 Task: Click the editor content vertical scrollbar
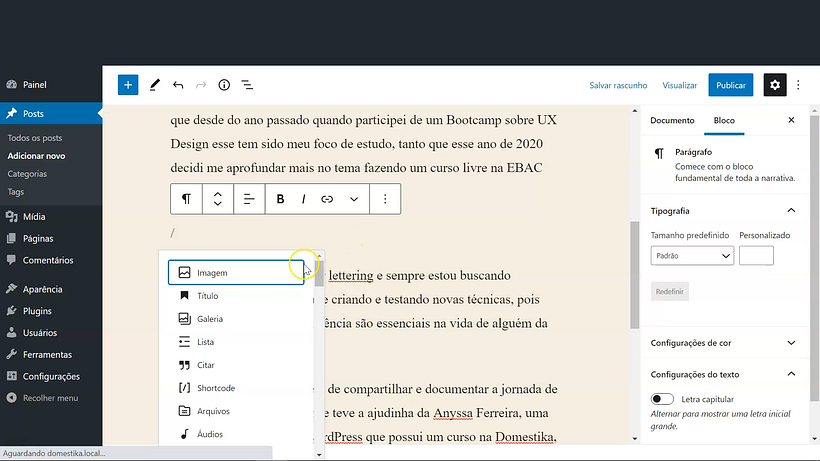(634, 275)
